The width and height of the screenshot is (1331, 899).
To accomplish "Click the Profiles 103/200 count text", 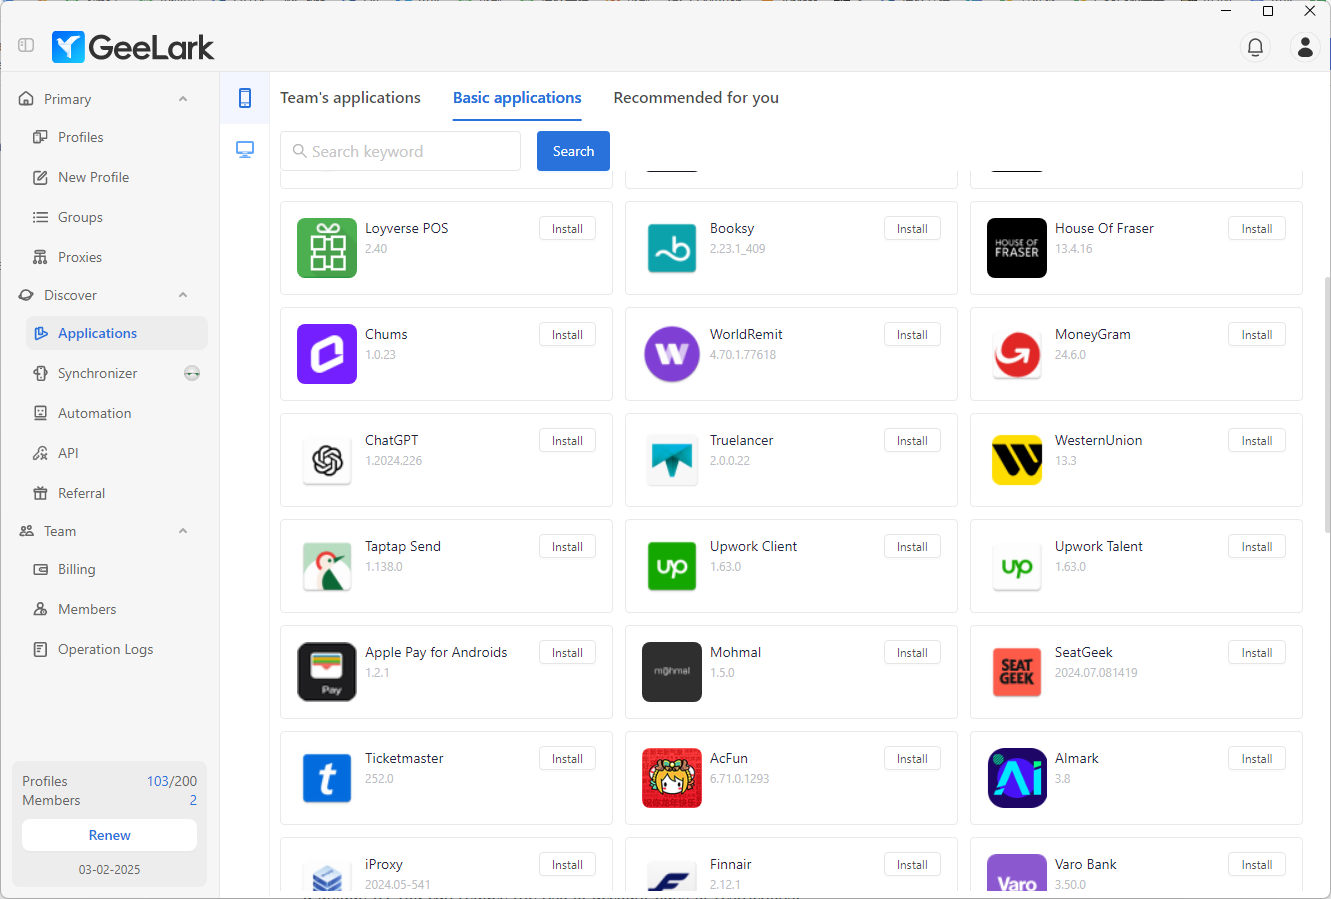I will tap(172, 781).
